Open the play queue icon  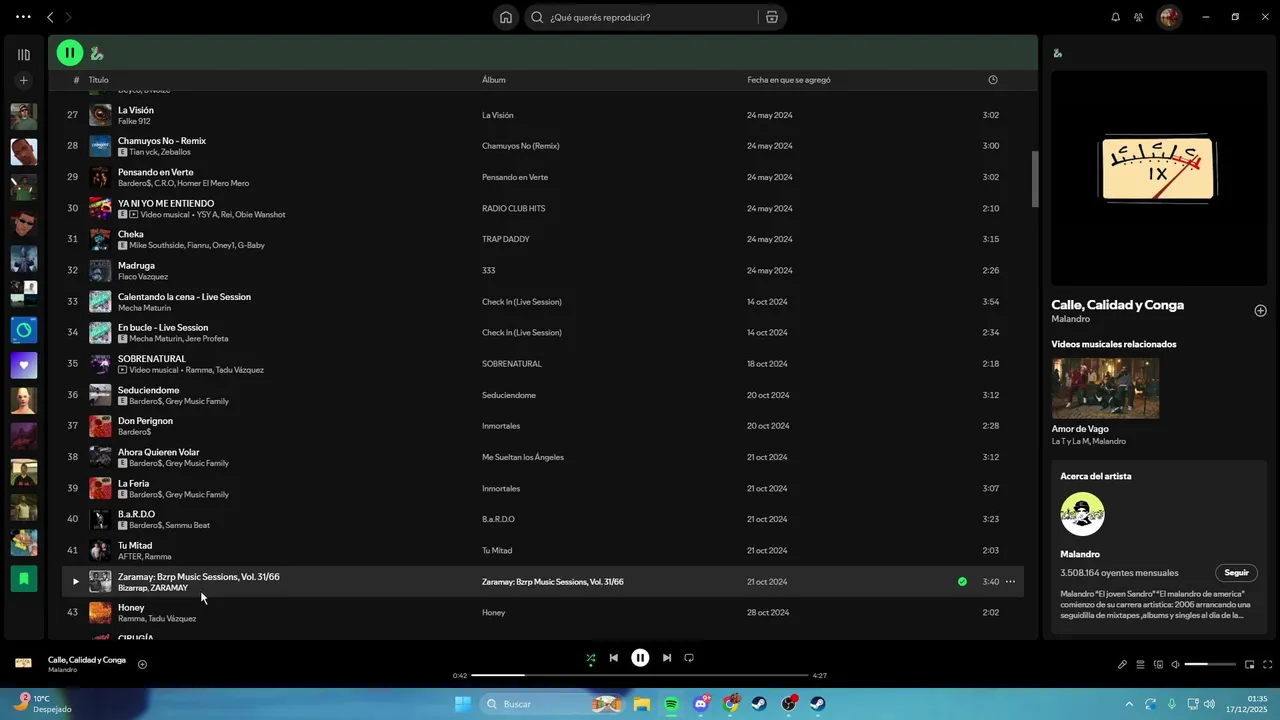click(1140, 664)
